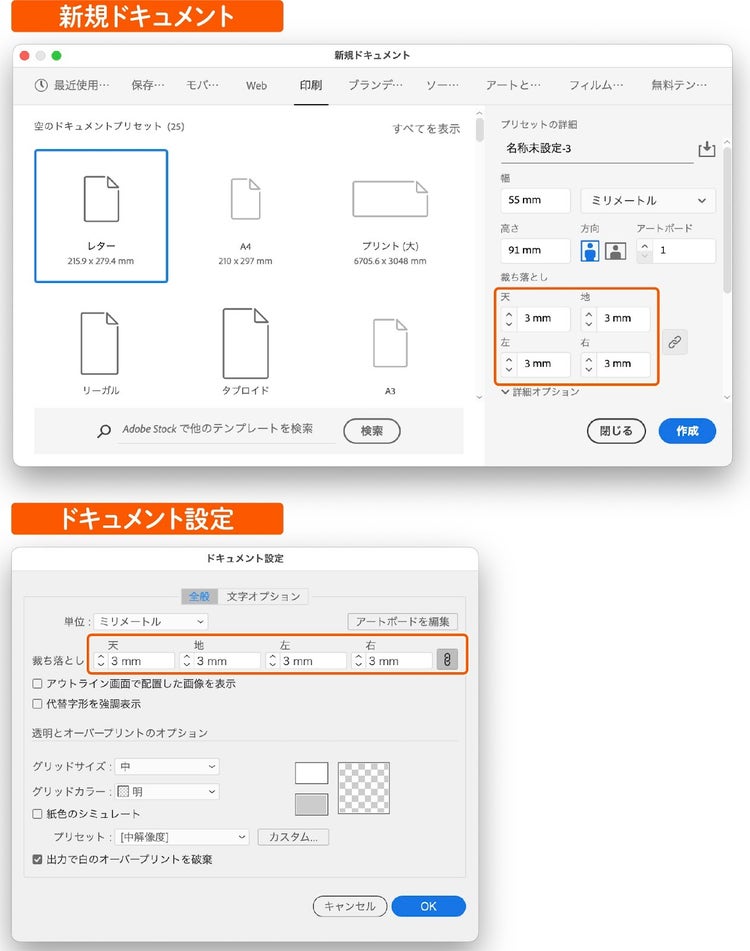Switch to the モバイル tab
This screenshot has height=951, width=750.
[202, 85]
